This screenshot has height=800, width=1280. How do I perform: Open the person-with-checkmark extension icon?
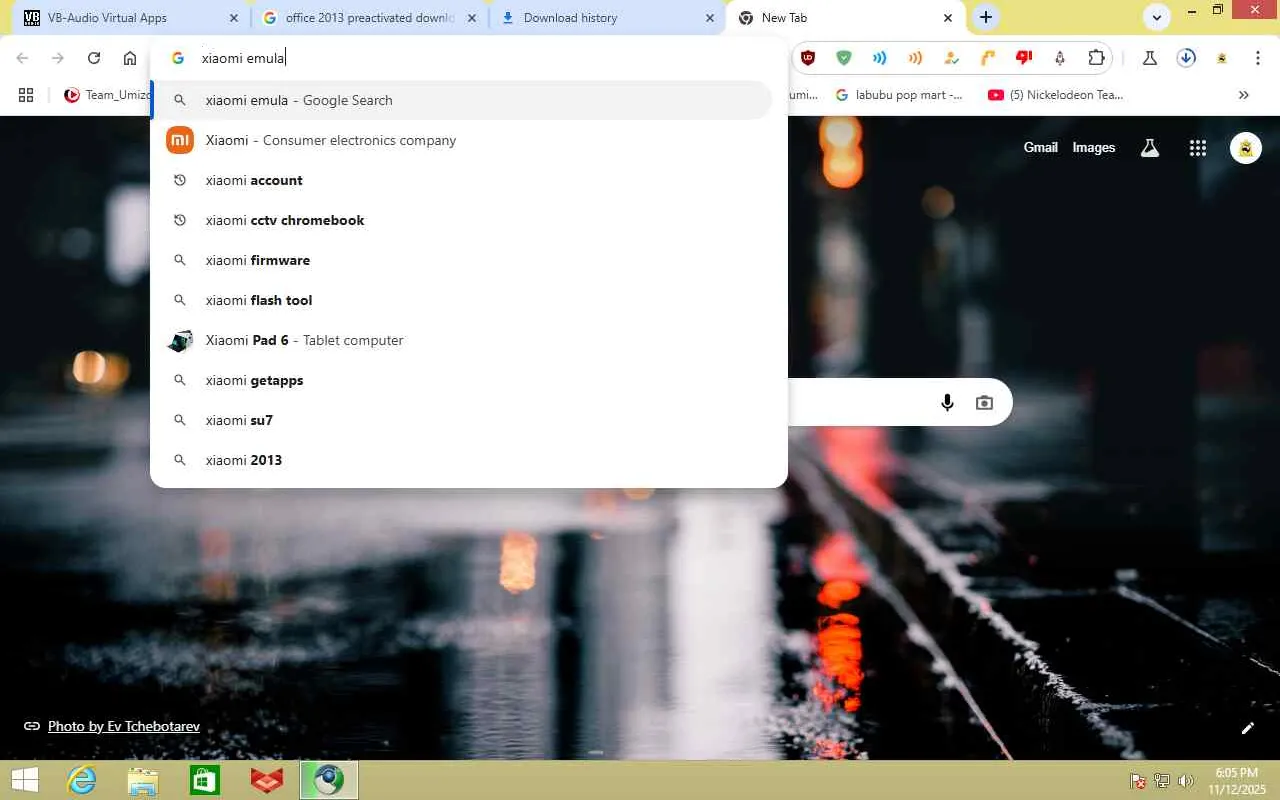coord(952,58)
